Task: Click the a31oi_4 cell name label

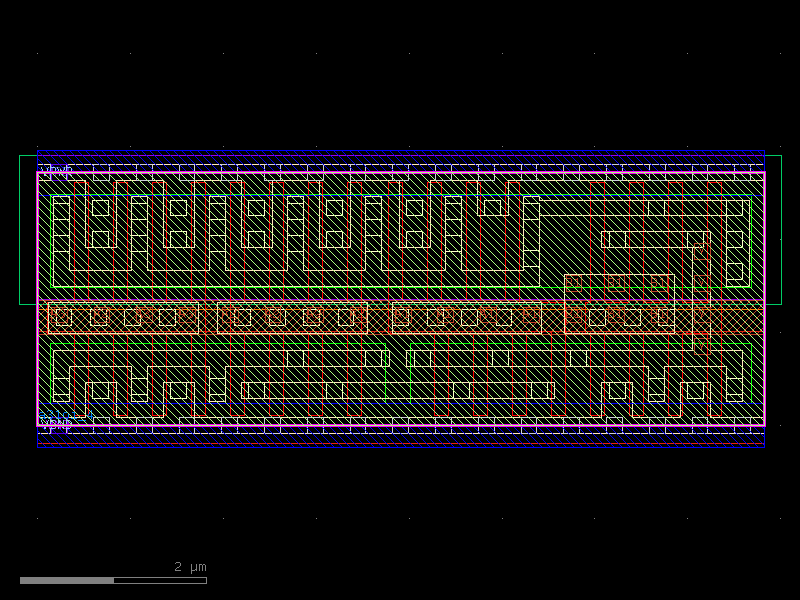Action: pyautogui.click(x=62, y=414)
